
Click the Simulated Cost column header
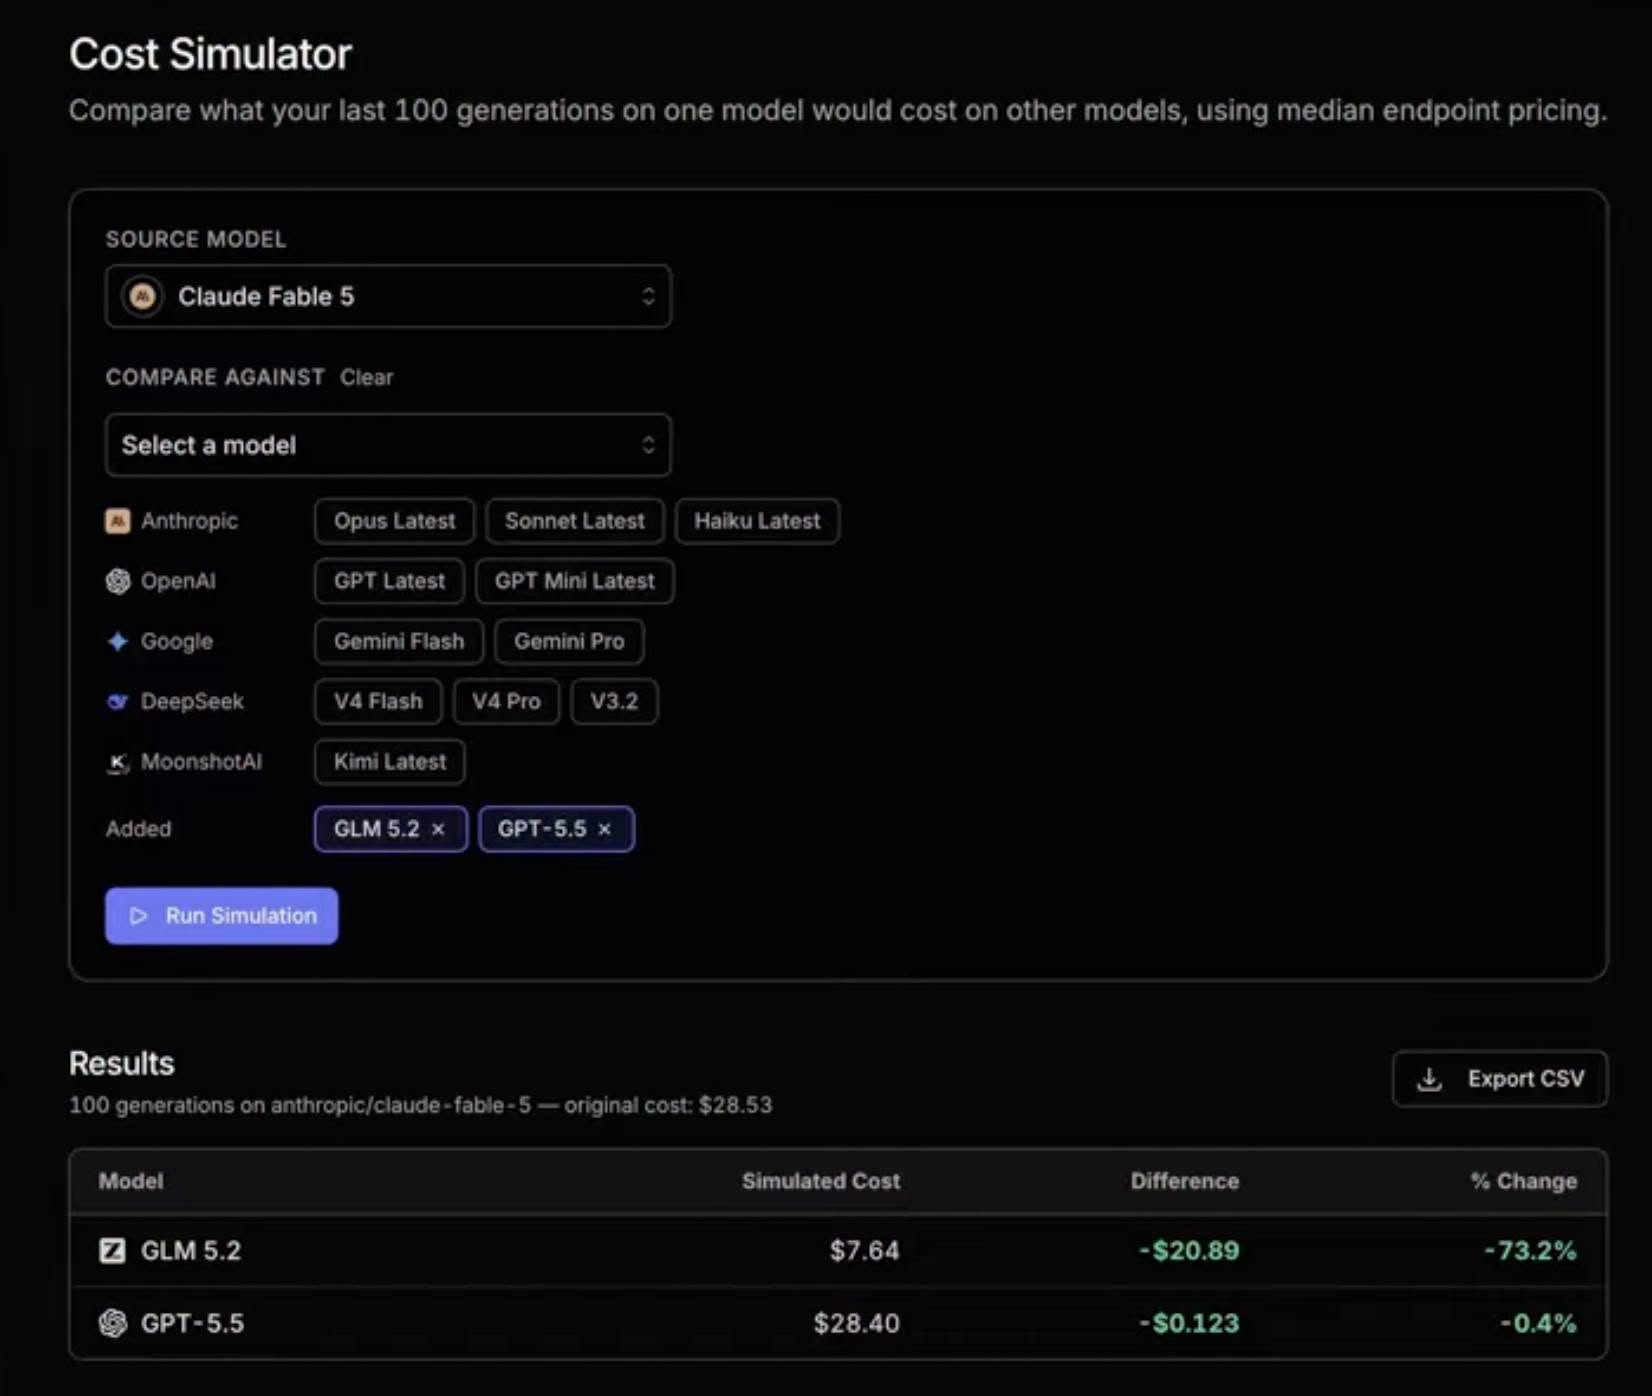[821, 1181]
